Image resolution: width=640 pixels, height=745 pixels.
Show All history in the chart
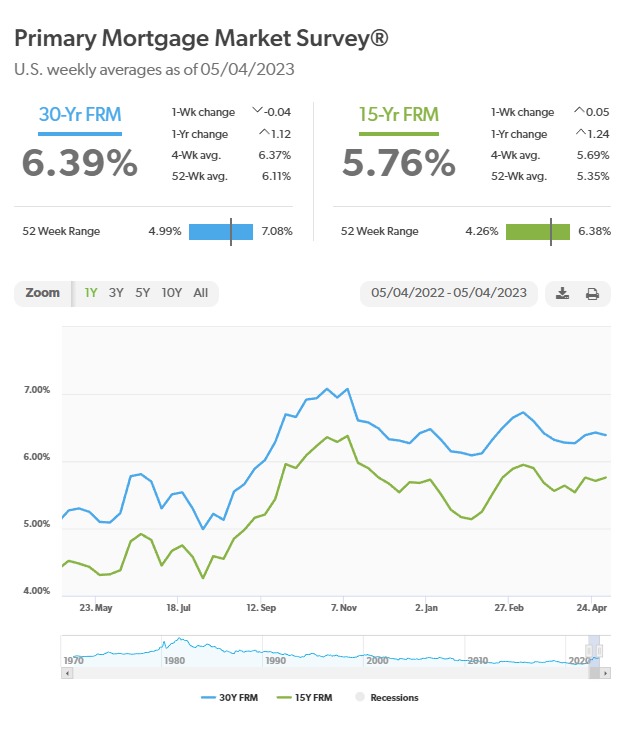(201, 293)
